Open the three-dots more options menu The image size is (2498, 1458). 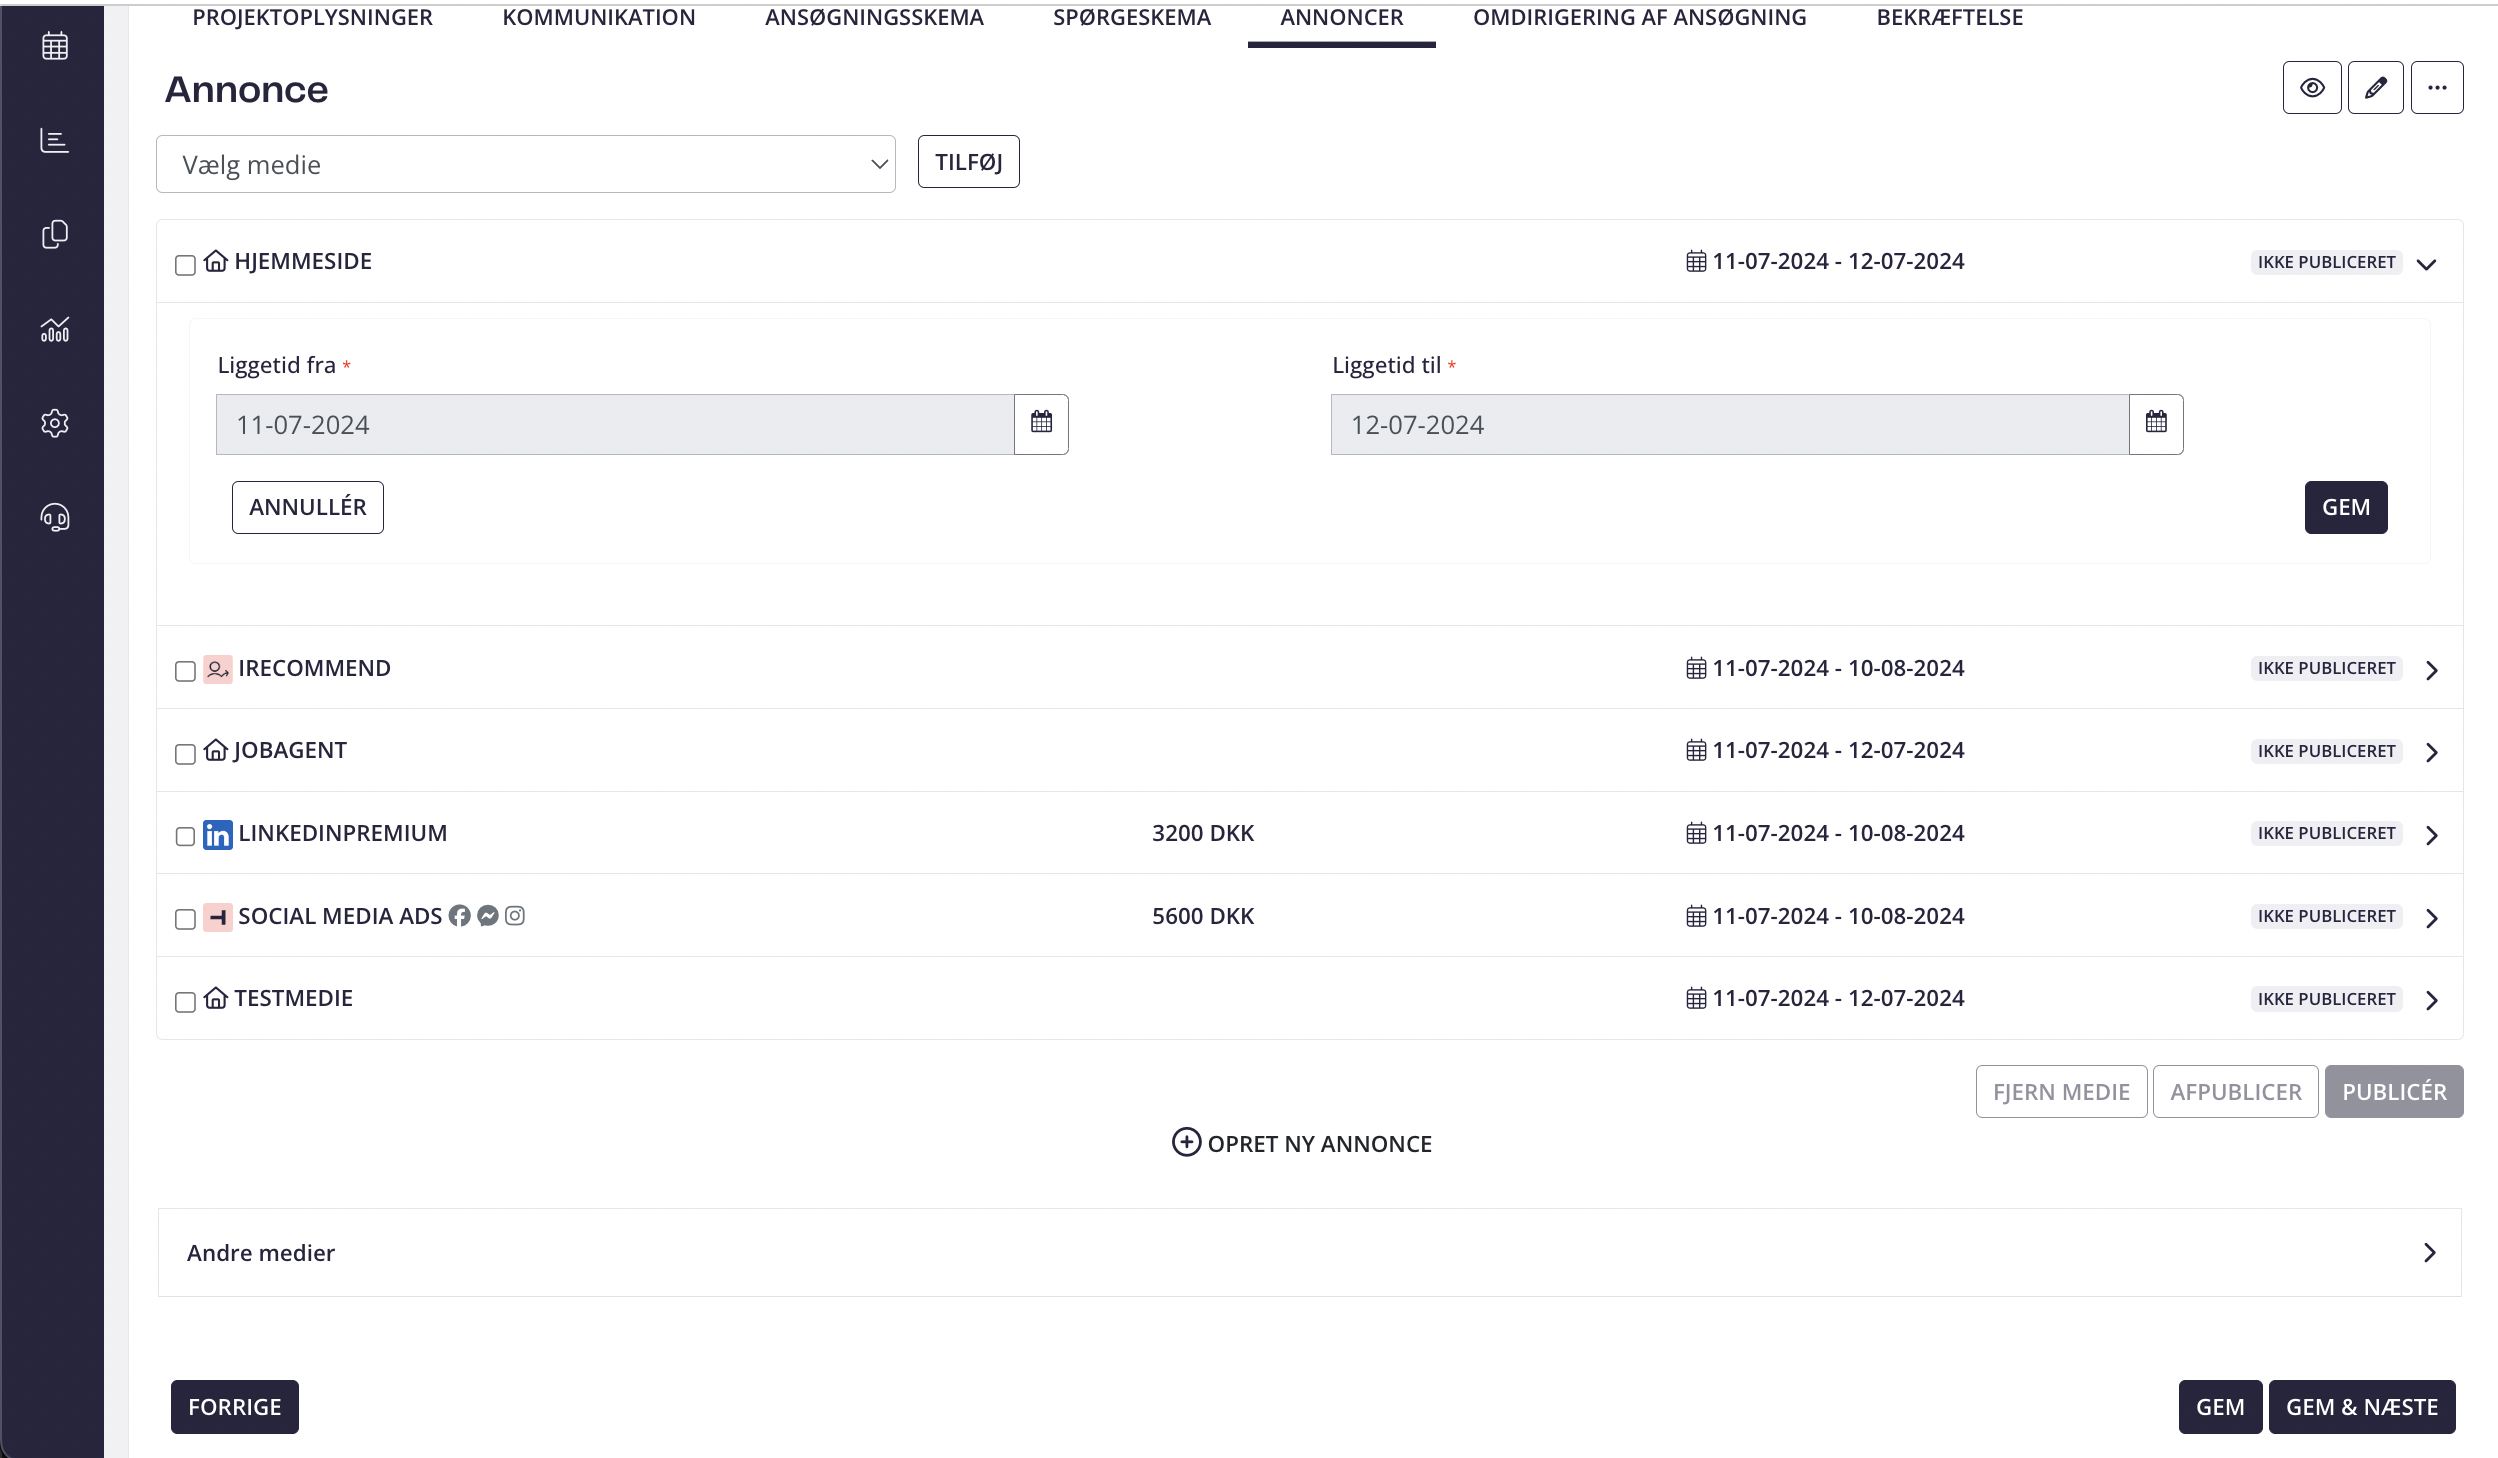pyautogui.click(x=2437, y=88)
